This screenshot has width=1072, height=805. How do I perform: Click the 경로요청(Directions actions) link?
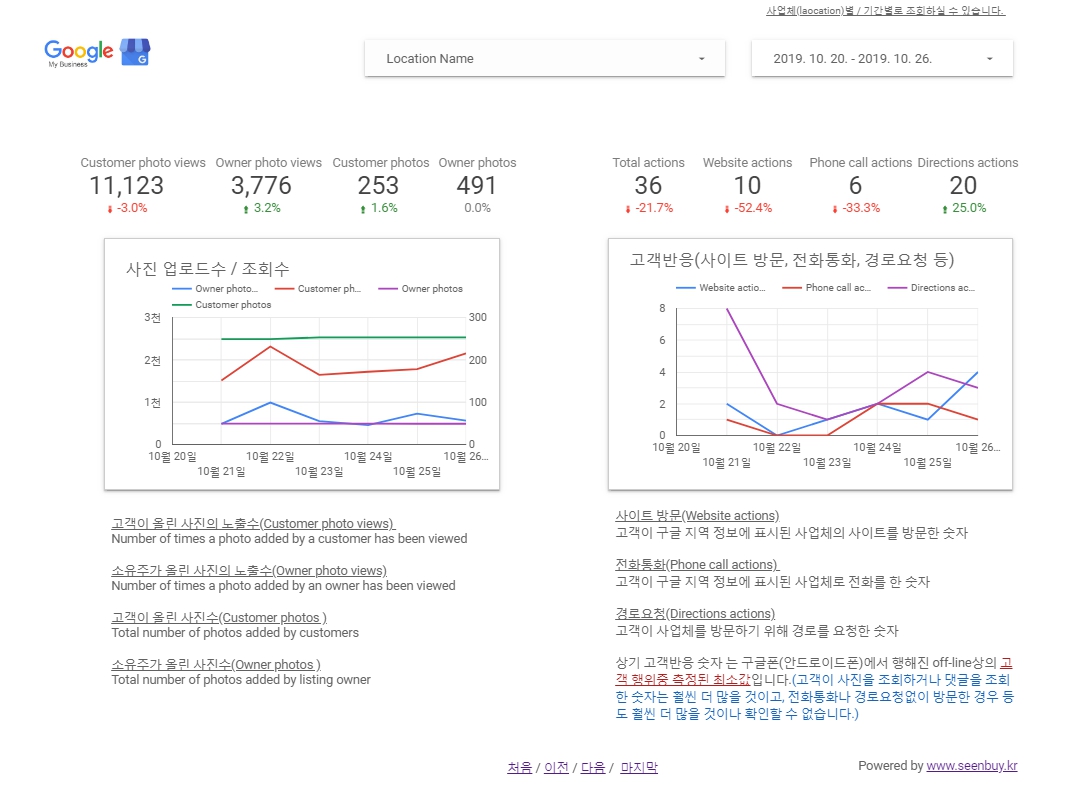(x=694, y=613)
